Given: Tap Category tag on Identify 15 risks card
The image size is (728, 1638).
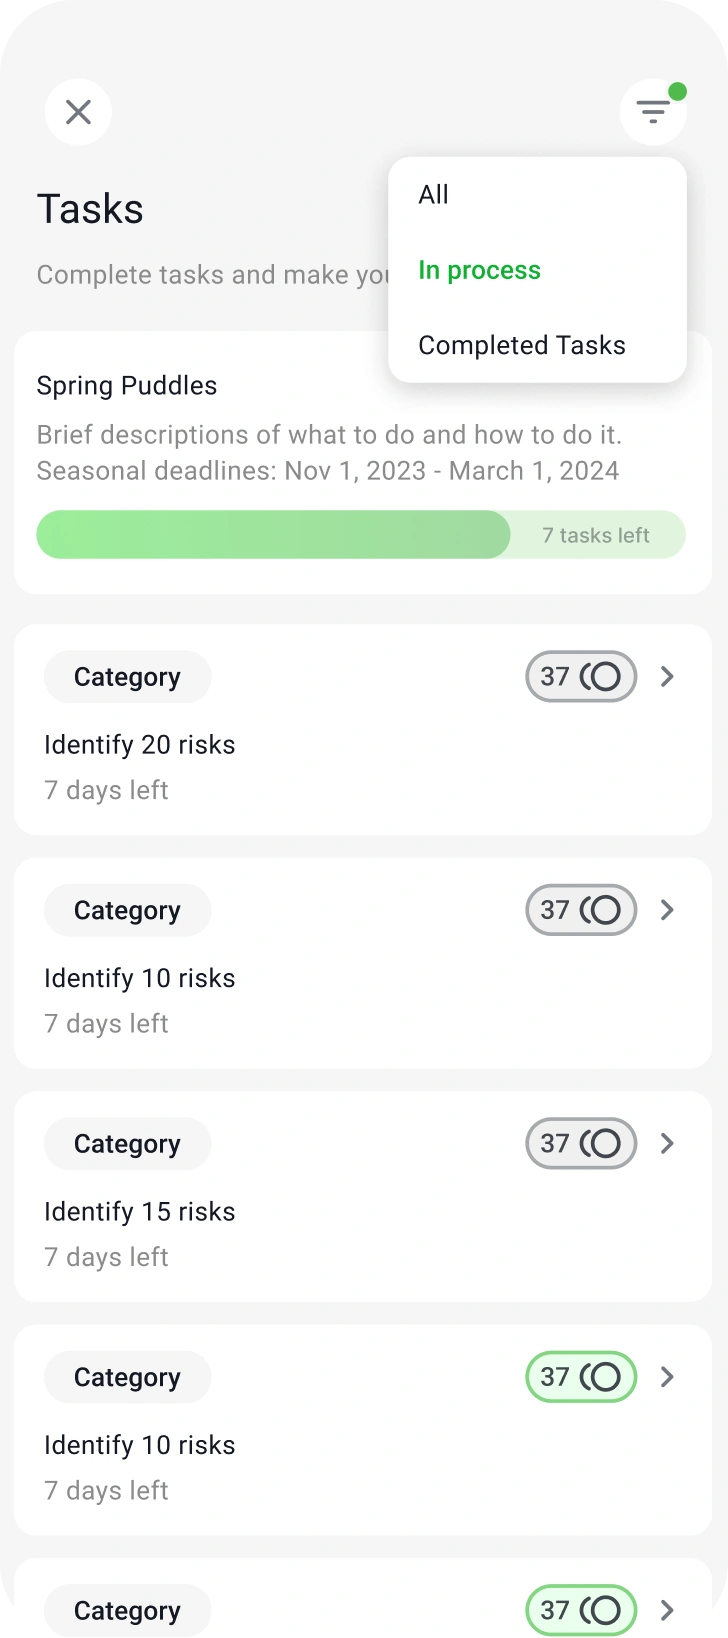Looking at the screenshot, I should tap(127, 1143).
